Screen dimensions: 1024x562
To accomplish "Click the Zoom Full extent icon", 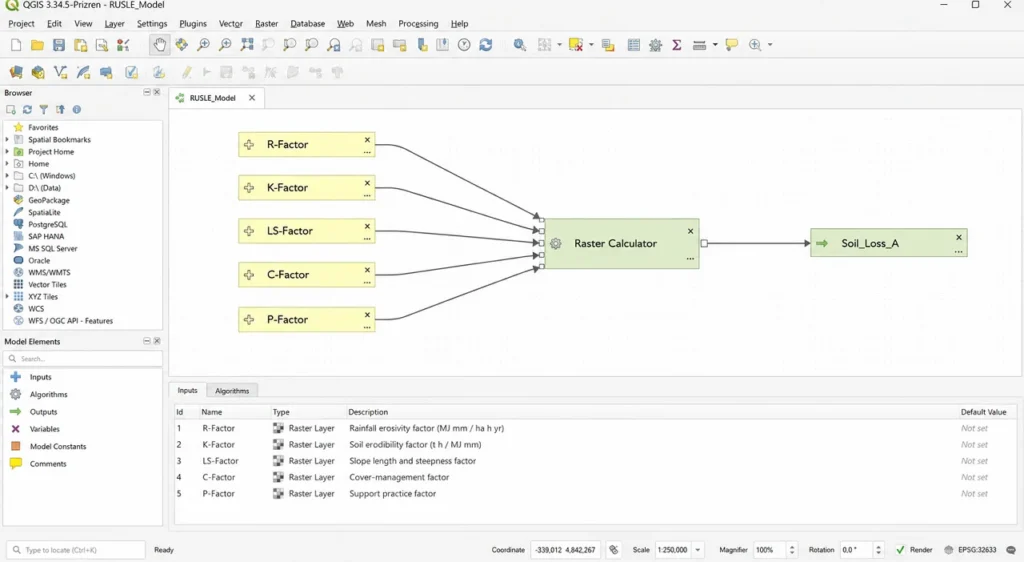I will [247, 45].
